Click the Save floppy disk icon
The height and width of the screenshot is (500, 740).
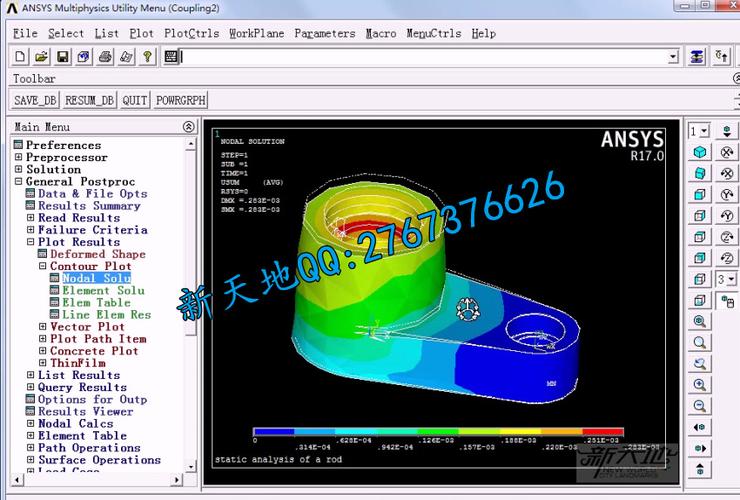(63, 57)
